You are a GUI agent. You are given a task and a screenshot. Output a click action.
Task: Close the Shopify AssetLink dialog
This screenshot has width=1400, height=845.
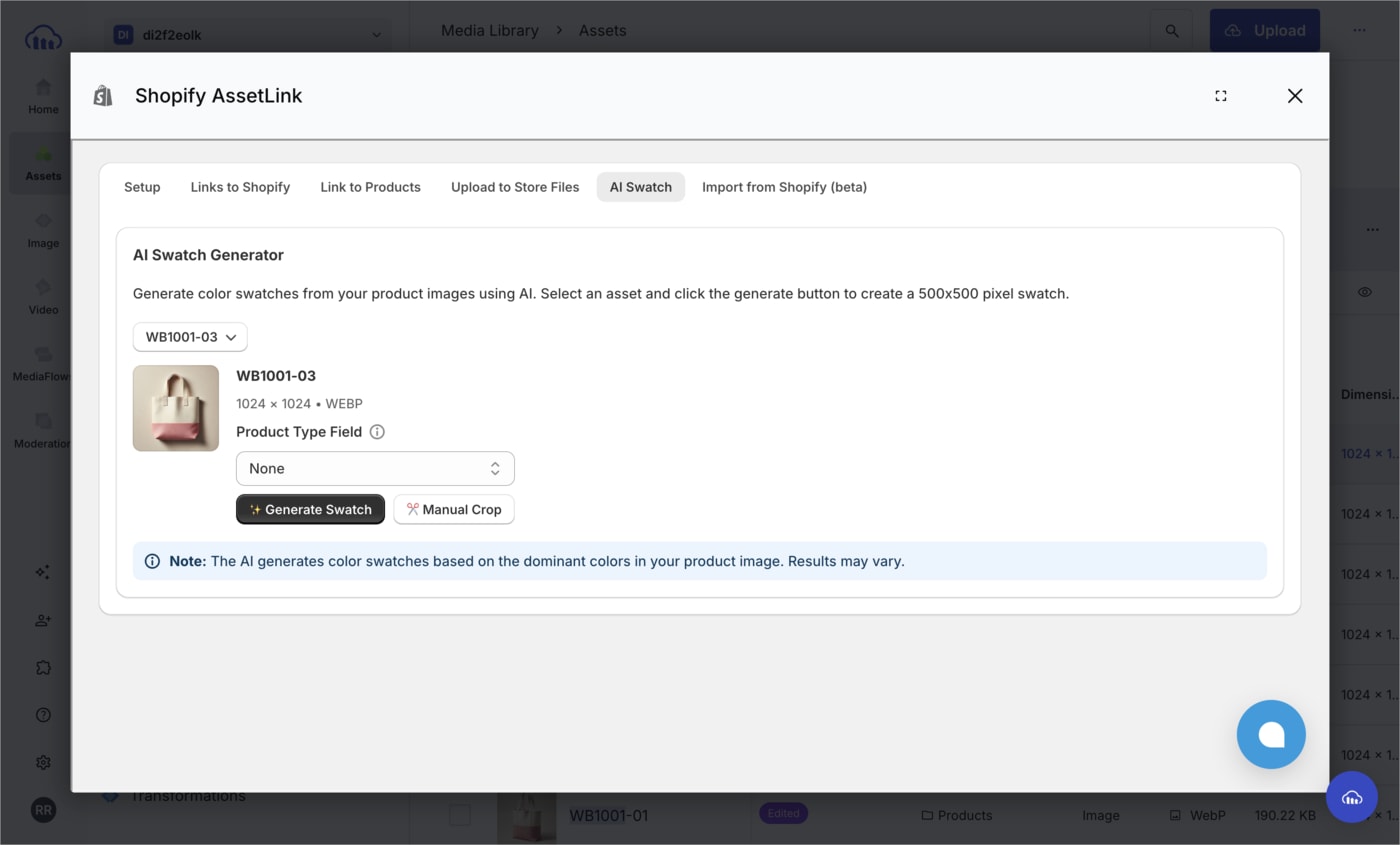[1295, 96]
